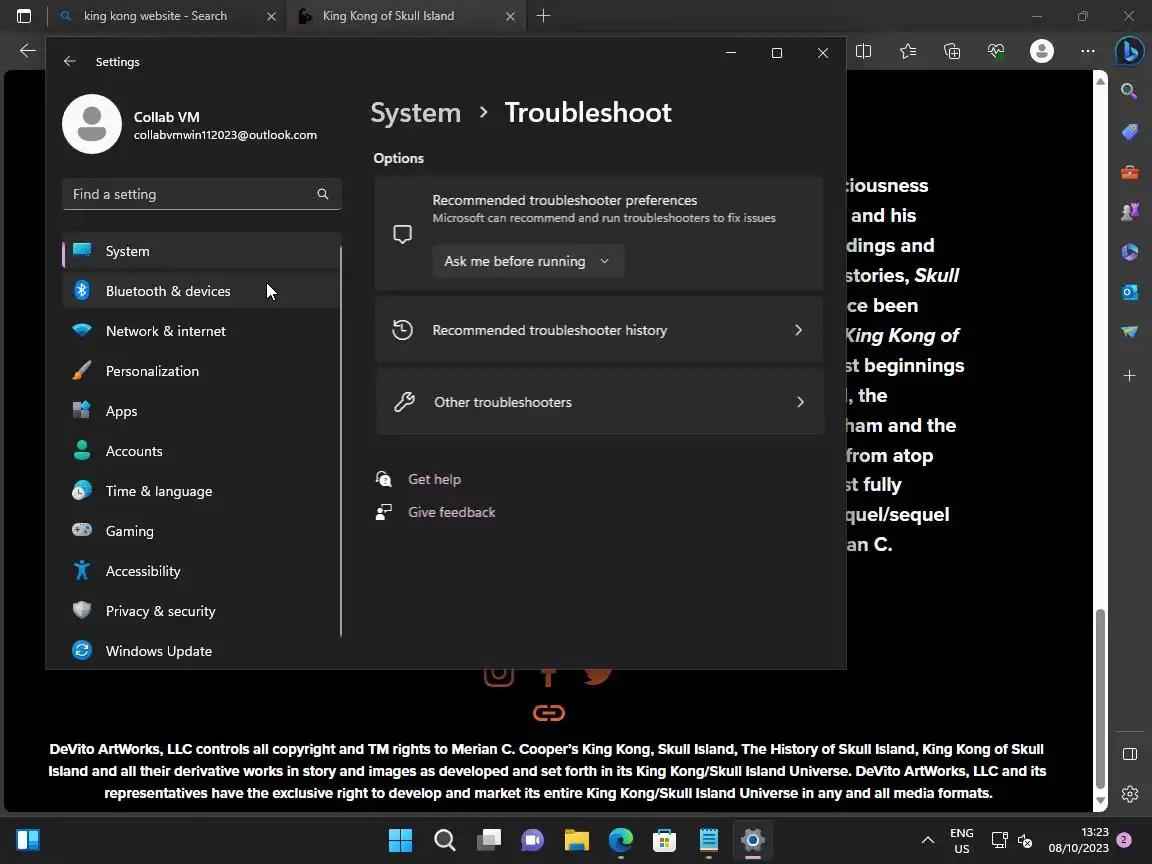
Task: Click the webpage link chain icon
Action: pyautogui.click(x=549, y=713)
